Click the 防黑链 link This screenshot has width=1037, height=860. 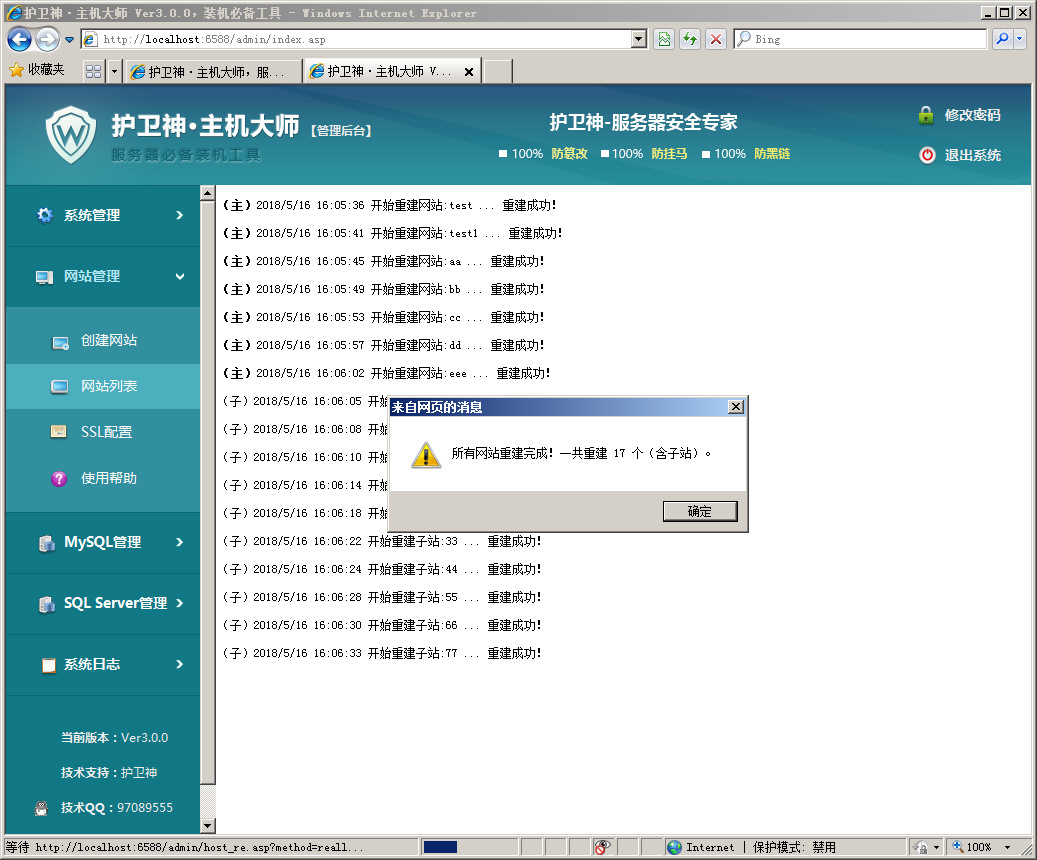coord(772,153)
